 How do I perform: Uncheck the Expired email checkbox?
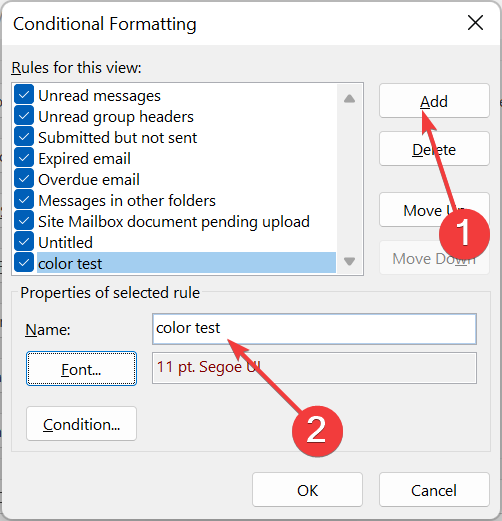[x=24, y=158]
